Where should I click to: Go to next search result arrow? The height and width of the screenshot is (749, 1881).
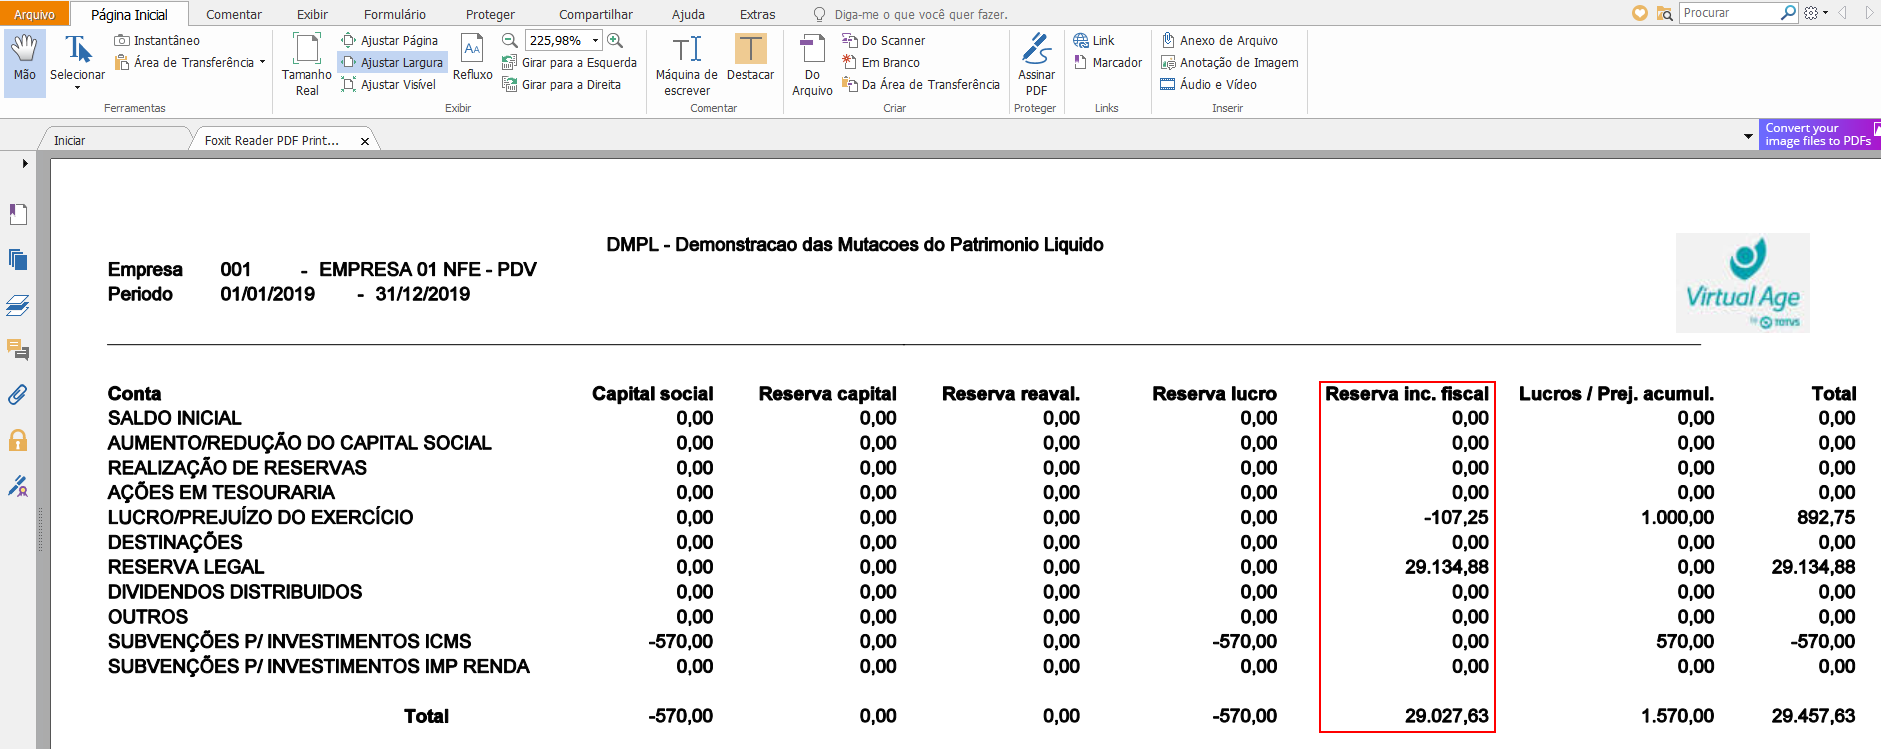point(1868,13)
